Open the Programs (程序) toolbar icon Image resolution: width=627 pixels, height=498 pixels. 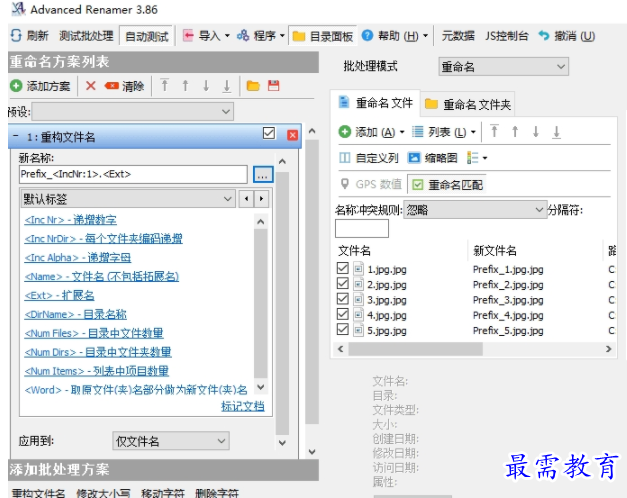243,36
